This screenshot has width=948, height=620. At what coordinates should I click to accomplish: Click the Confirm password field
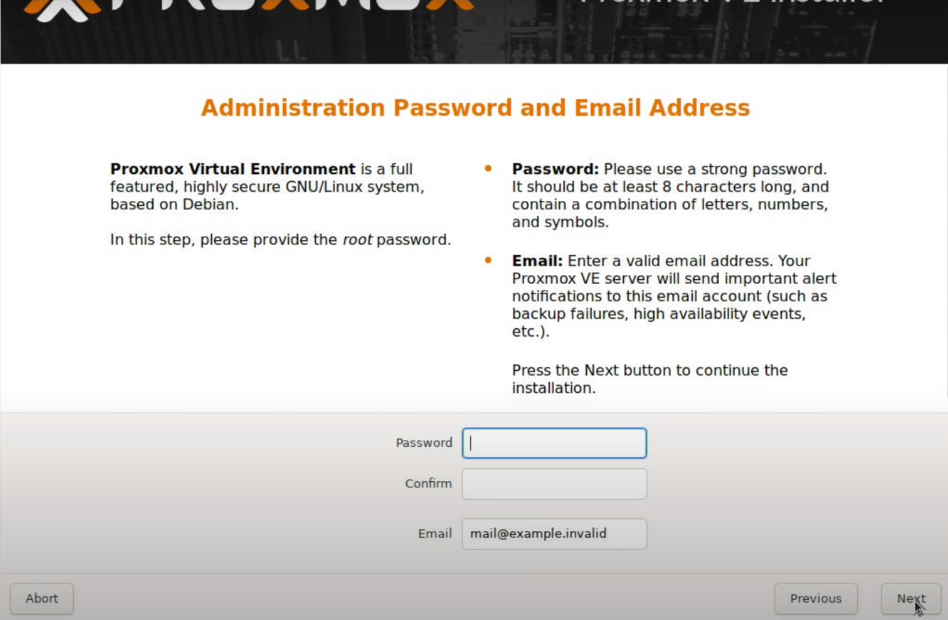554,484
